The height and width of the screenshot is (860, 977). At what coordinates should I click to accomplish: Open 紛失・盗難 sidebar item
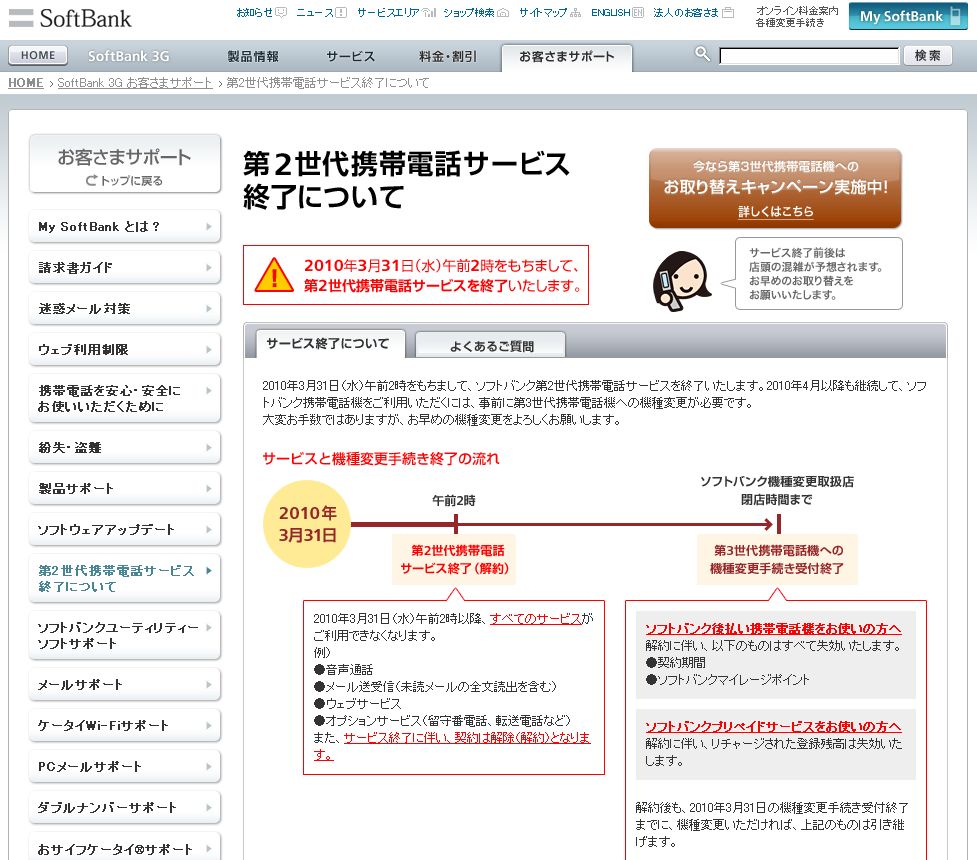[125, 447]
